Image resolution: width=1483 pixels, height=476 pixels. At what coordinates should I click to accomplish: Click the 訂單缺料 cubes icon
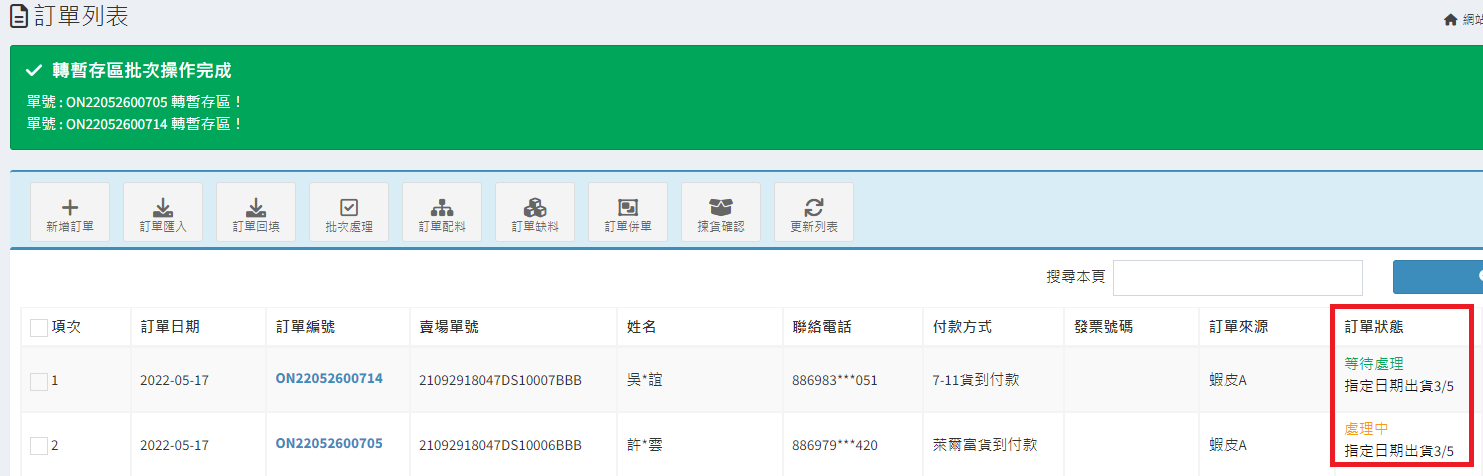[x=535, y=212]
